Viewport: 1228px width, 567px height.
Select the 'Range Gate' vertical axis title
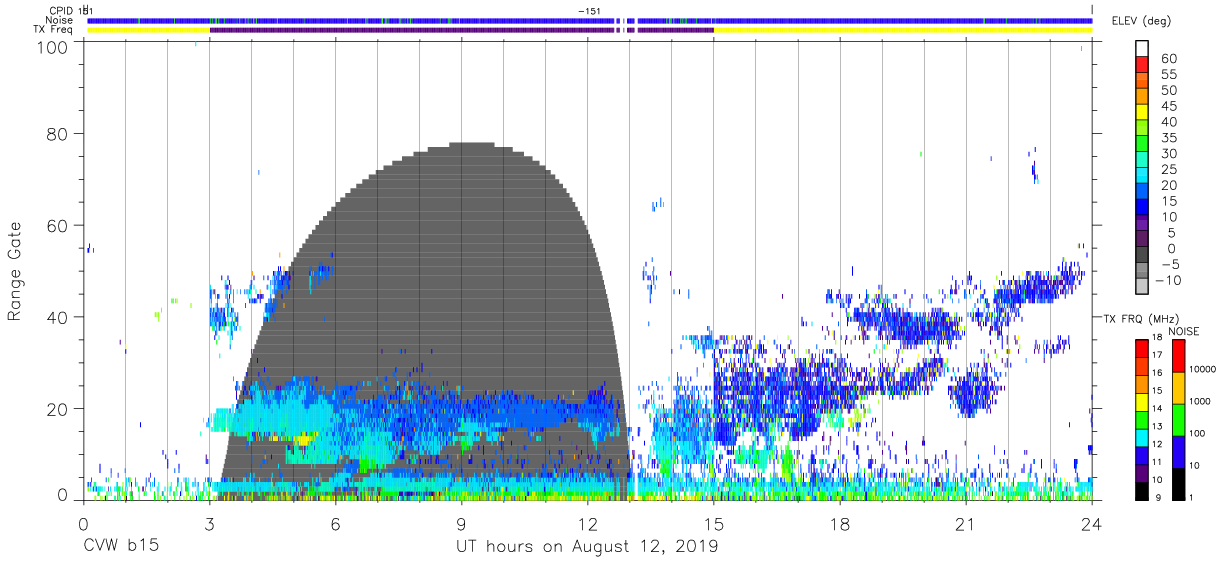pos(15,272)
